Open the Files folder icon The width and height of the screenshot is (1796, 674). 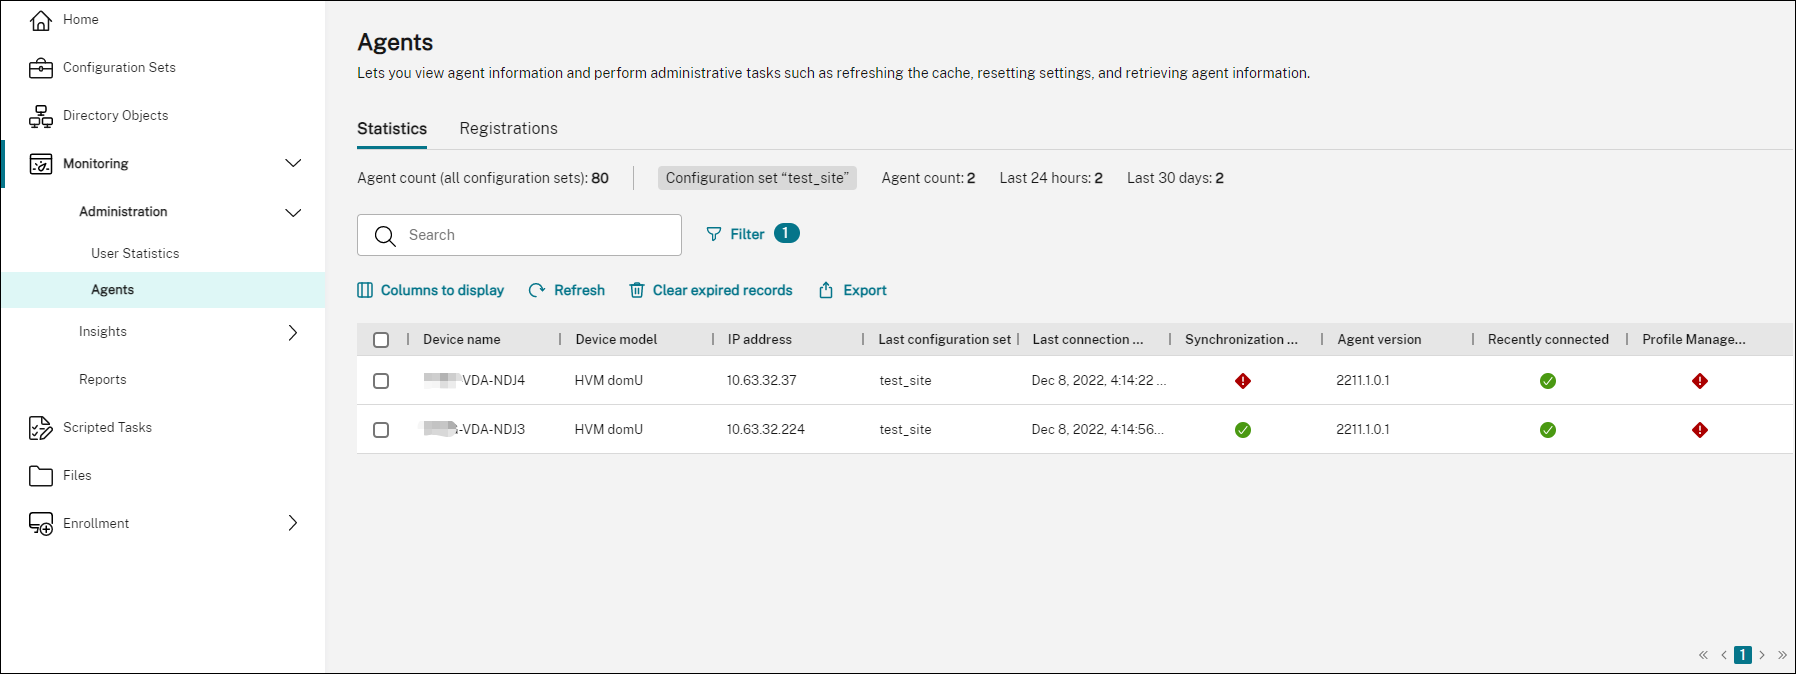pos(41,476)
